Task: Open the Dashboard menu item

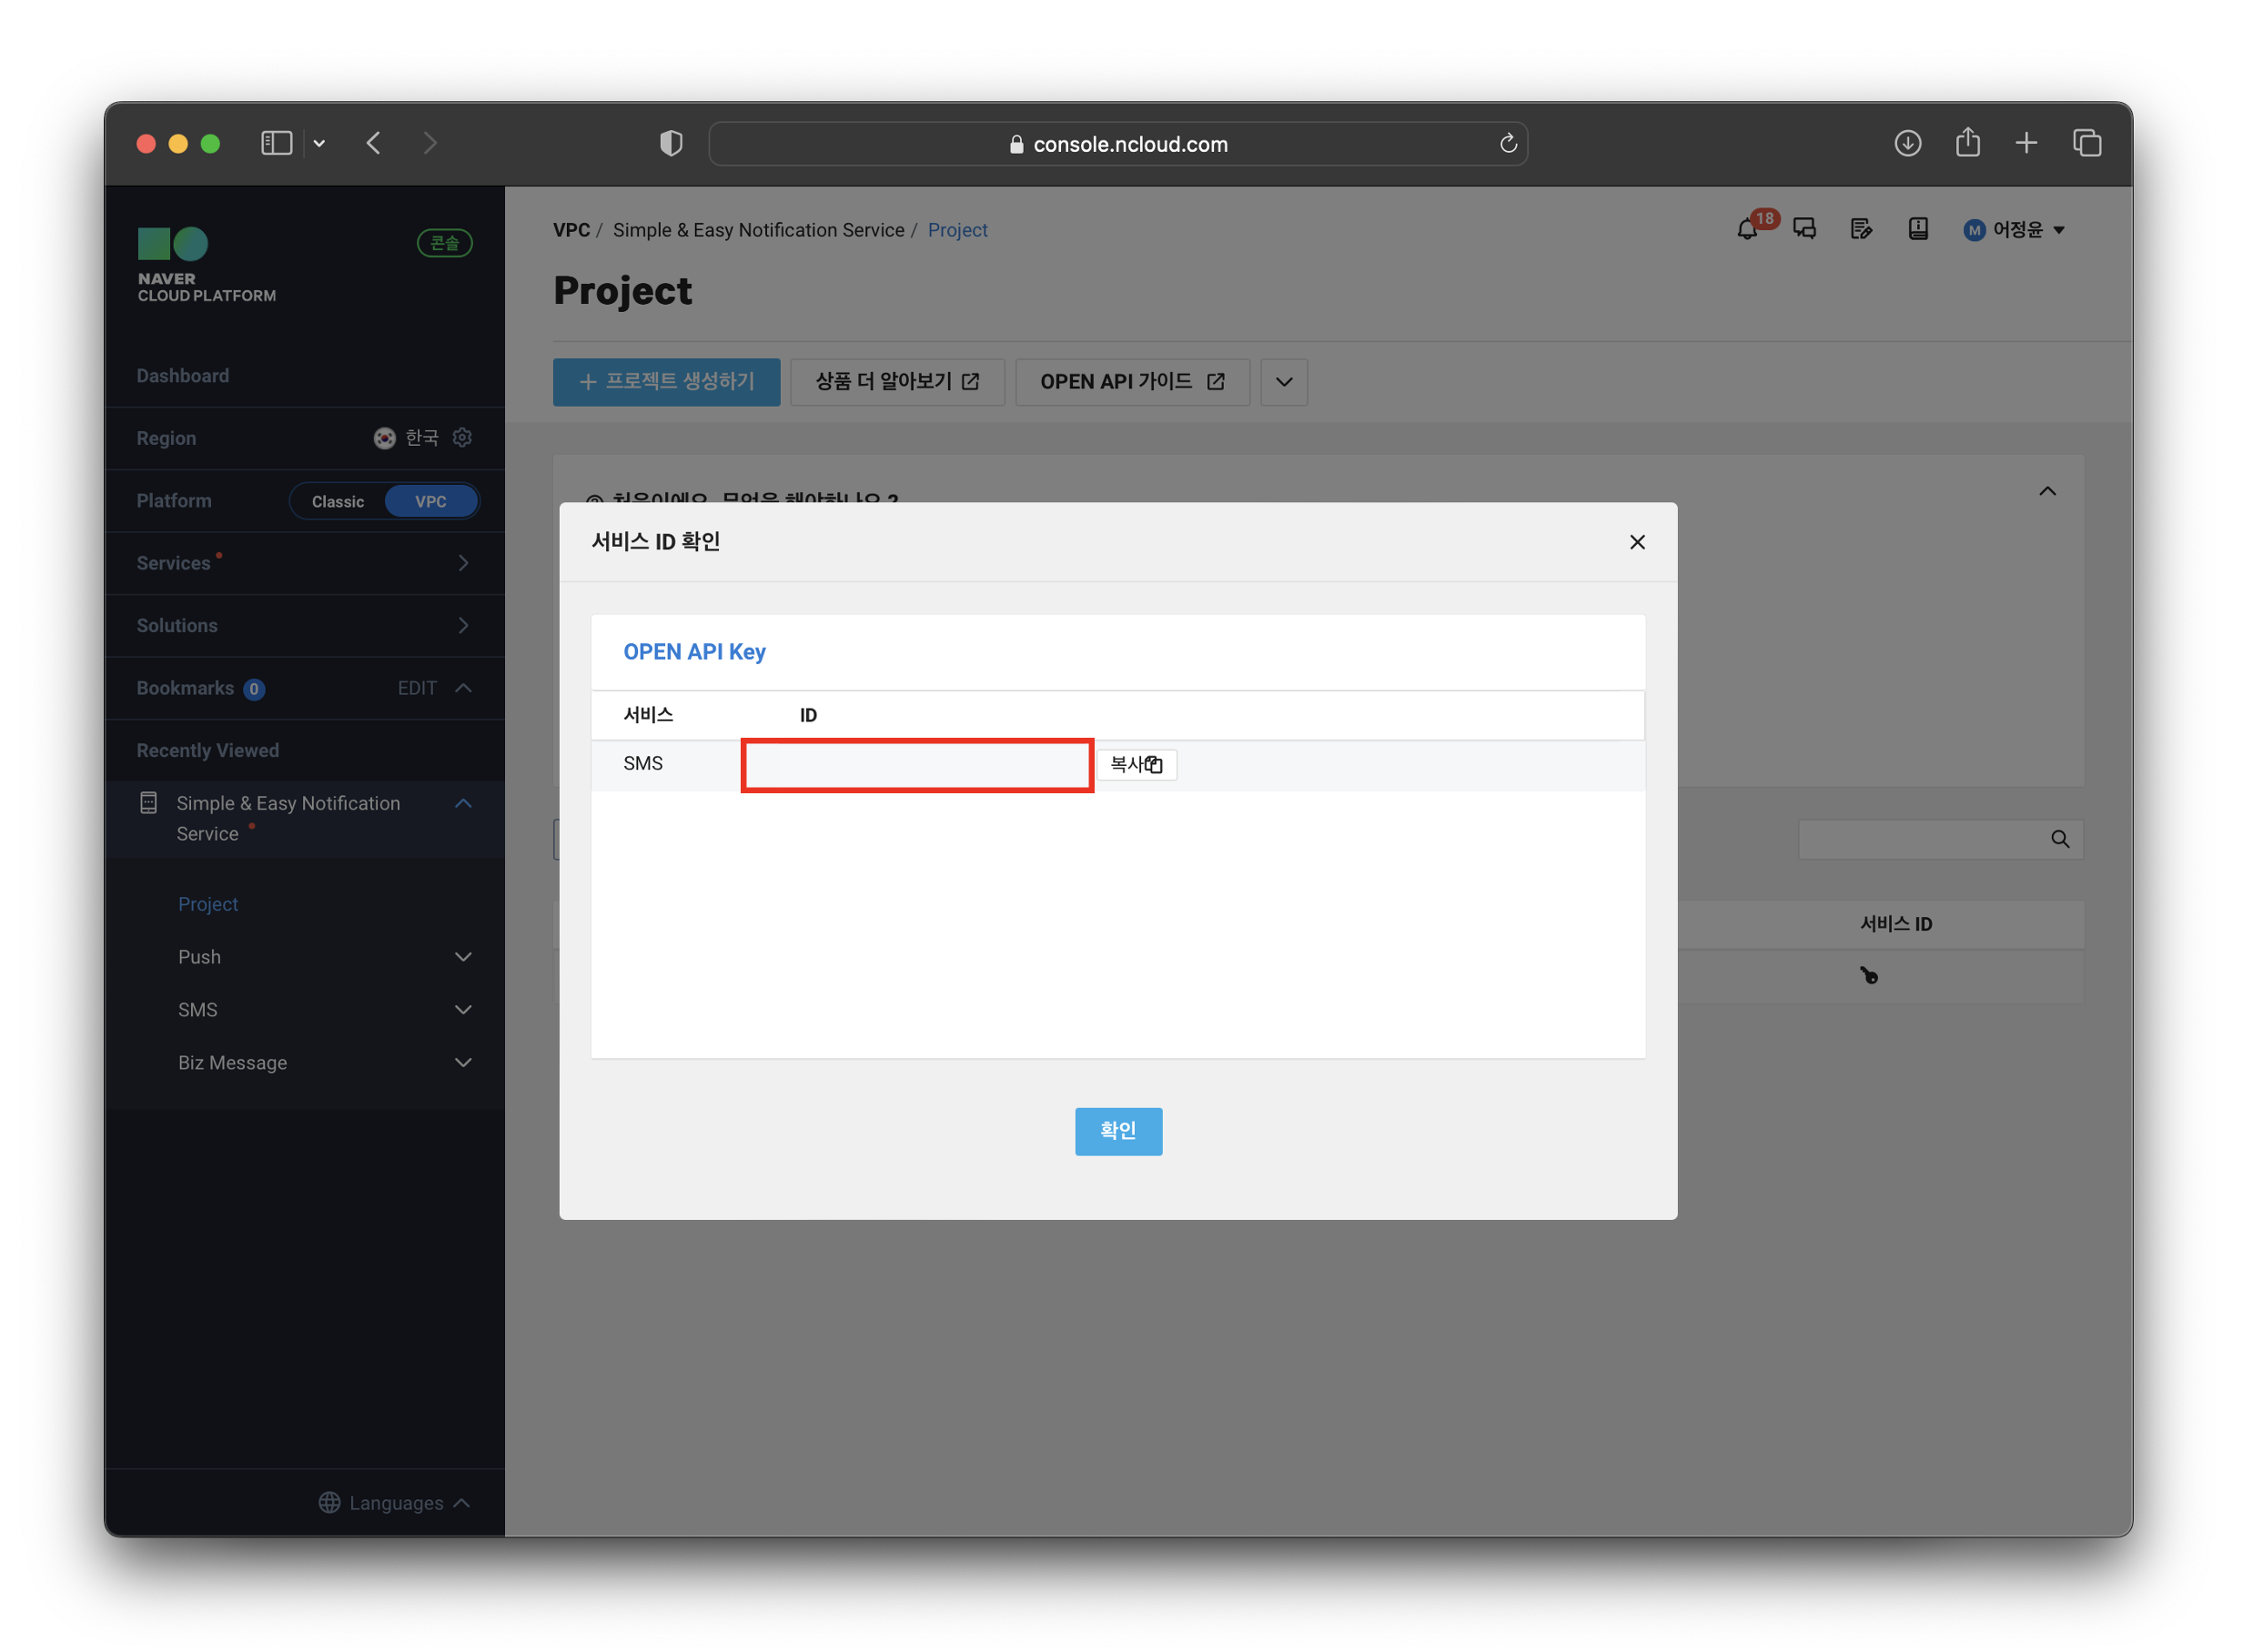Action: (x=183, y=376)
